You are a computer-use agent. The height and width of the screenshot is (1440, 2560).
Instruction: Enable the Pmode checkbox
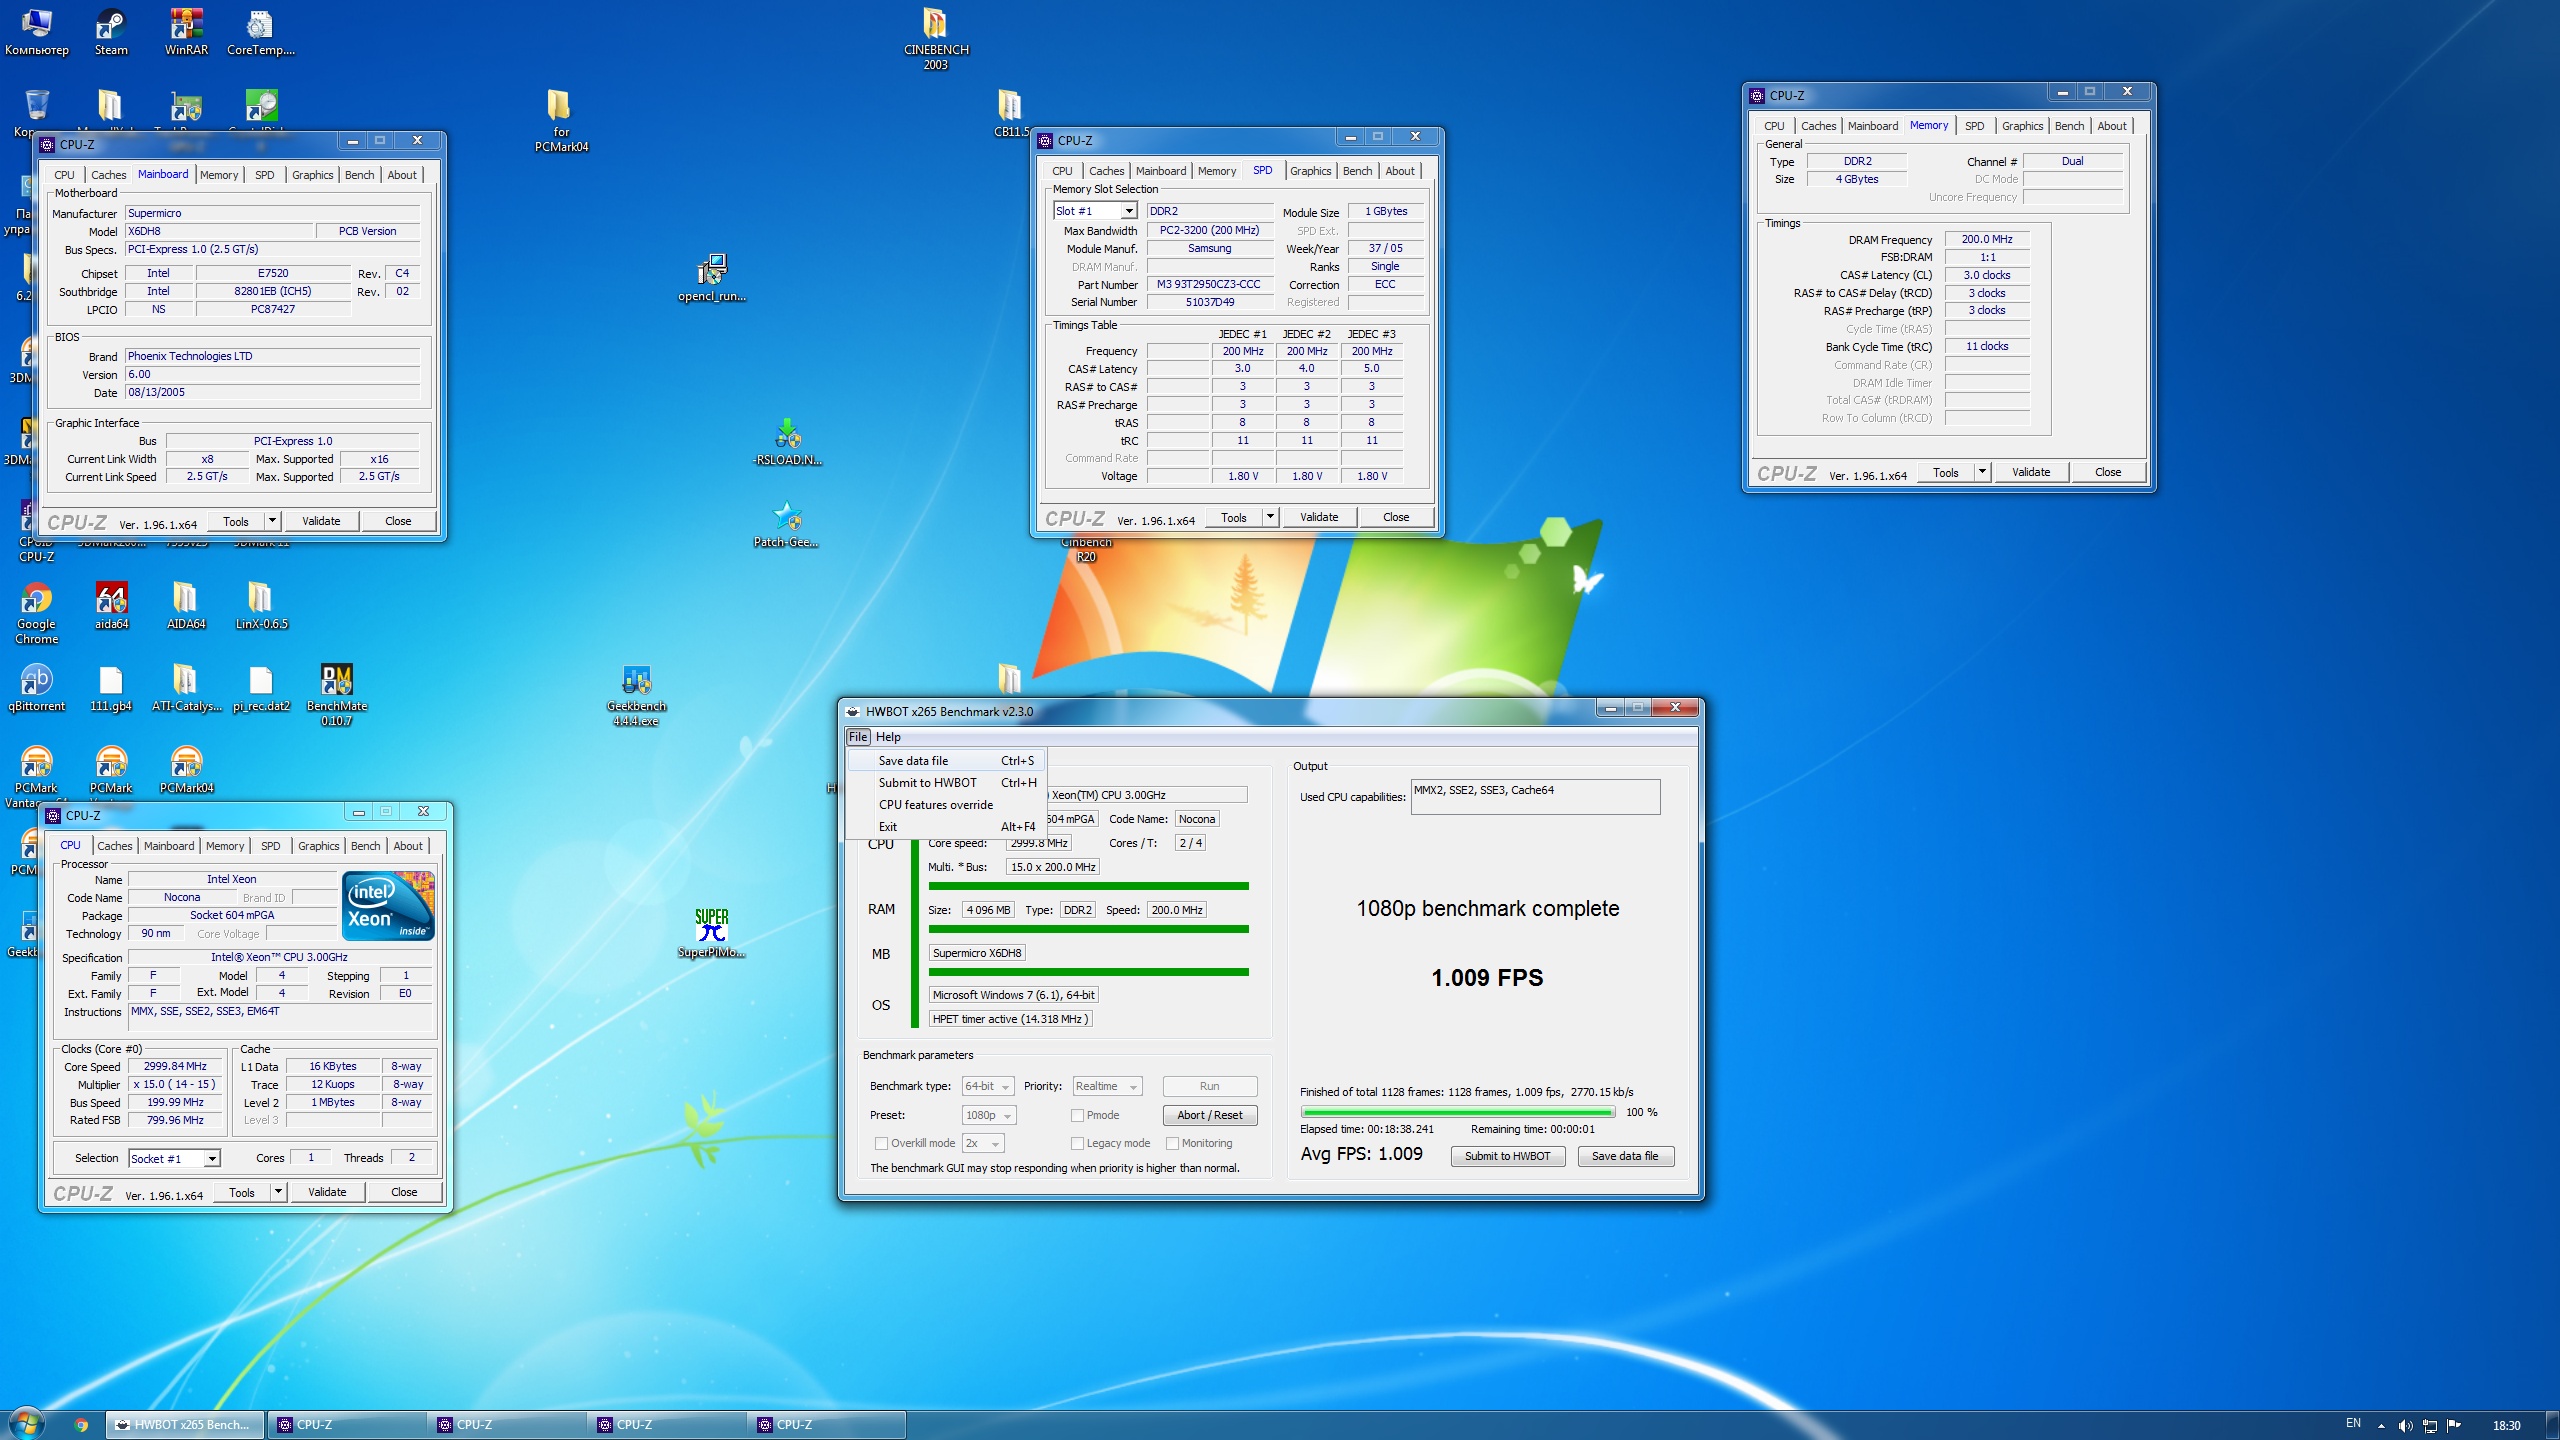(x=1077, y=1115)
